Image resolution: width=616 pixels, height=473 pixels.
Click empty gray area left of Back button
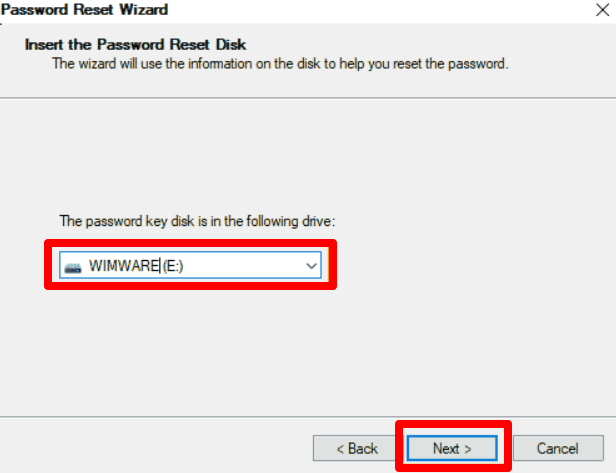pos(150,448)
